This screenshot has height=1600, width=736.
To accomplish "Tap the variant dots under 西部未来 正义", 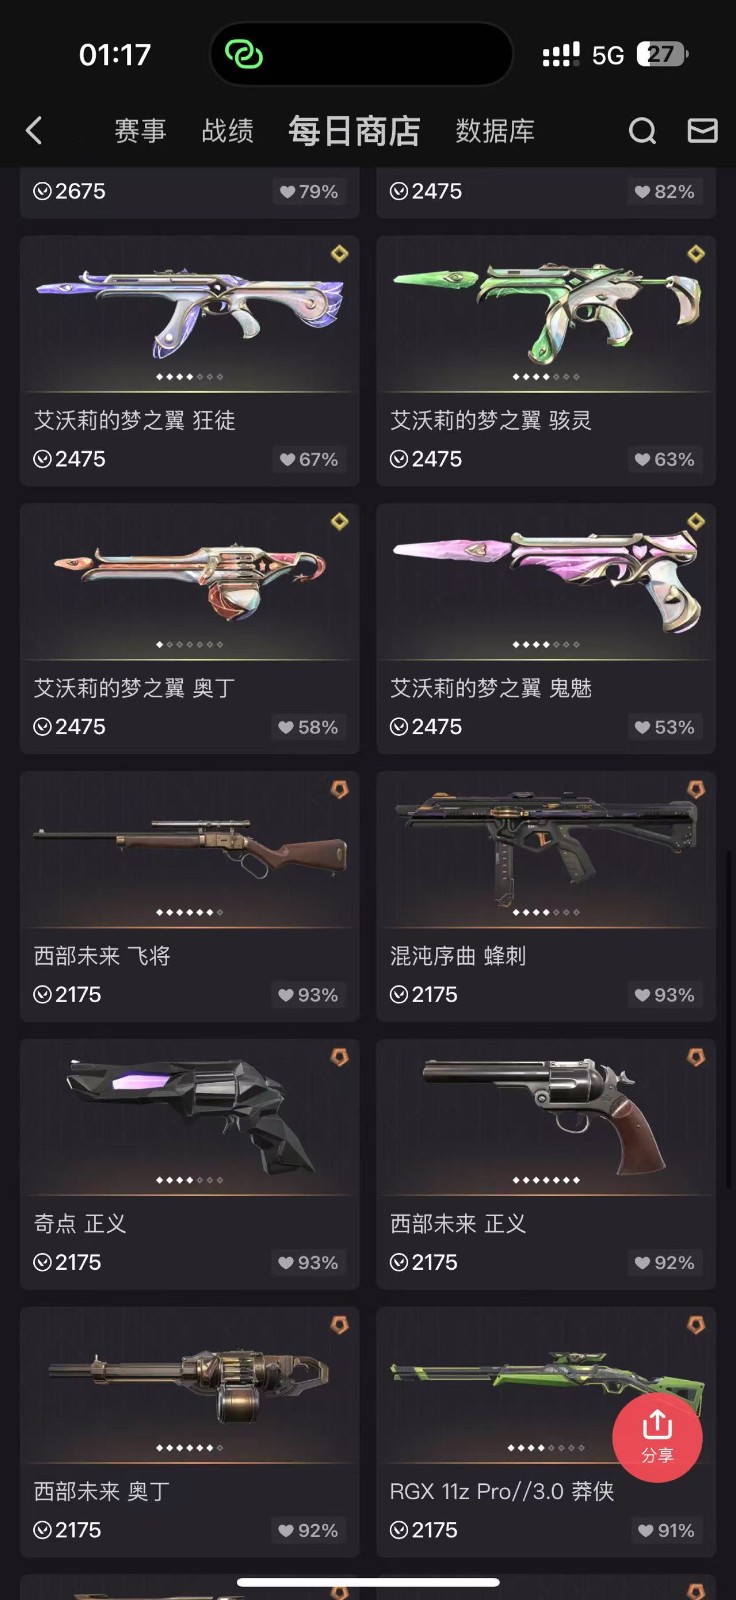I will pos(546,1180).
